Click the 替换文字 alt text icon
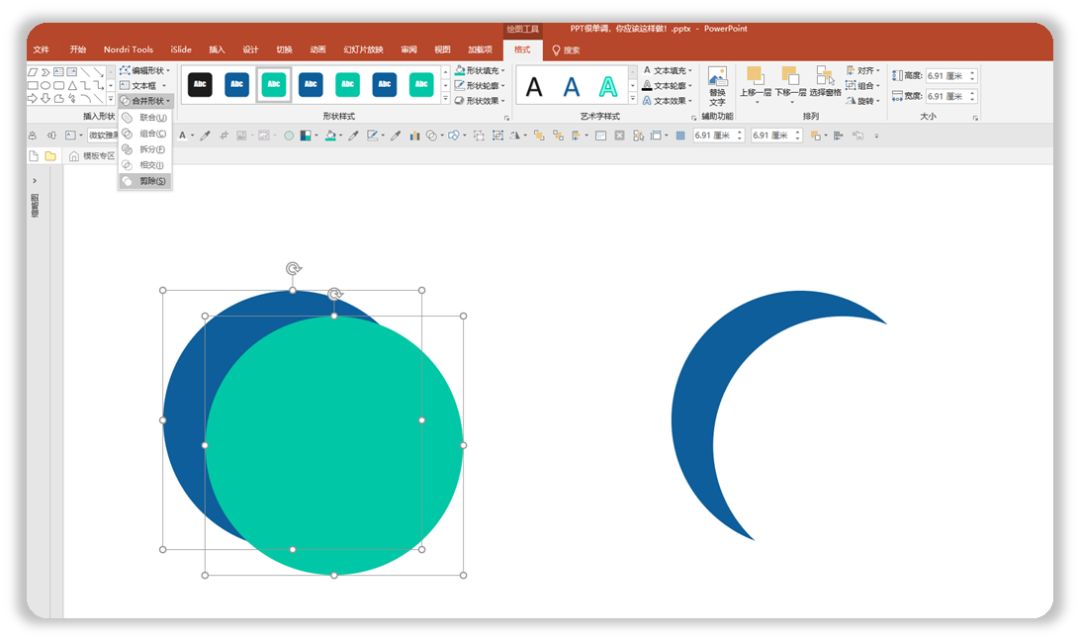This screenshot has width=1080, height=641. tap(717, 86)
